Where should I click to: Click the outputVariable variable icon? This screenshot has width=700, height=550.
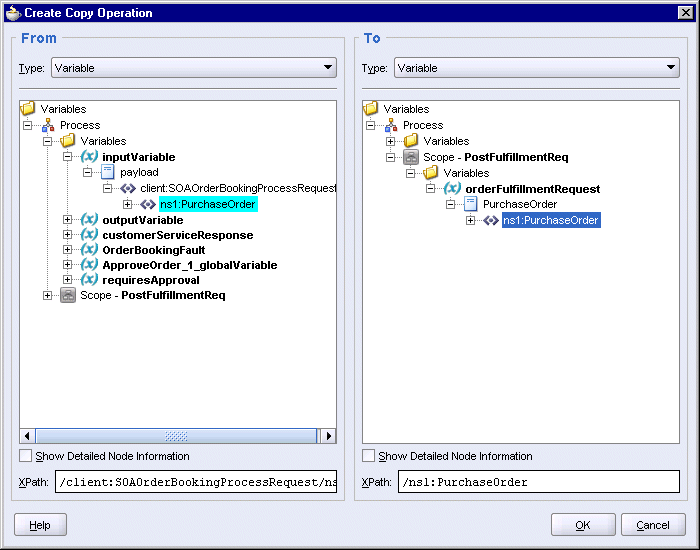[89, 220]
